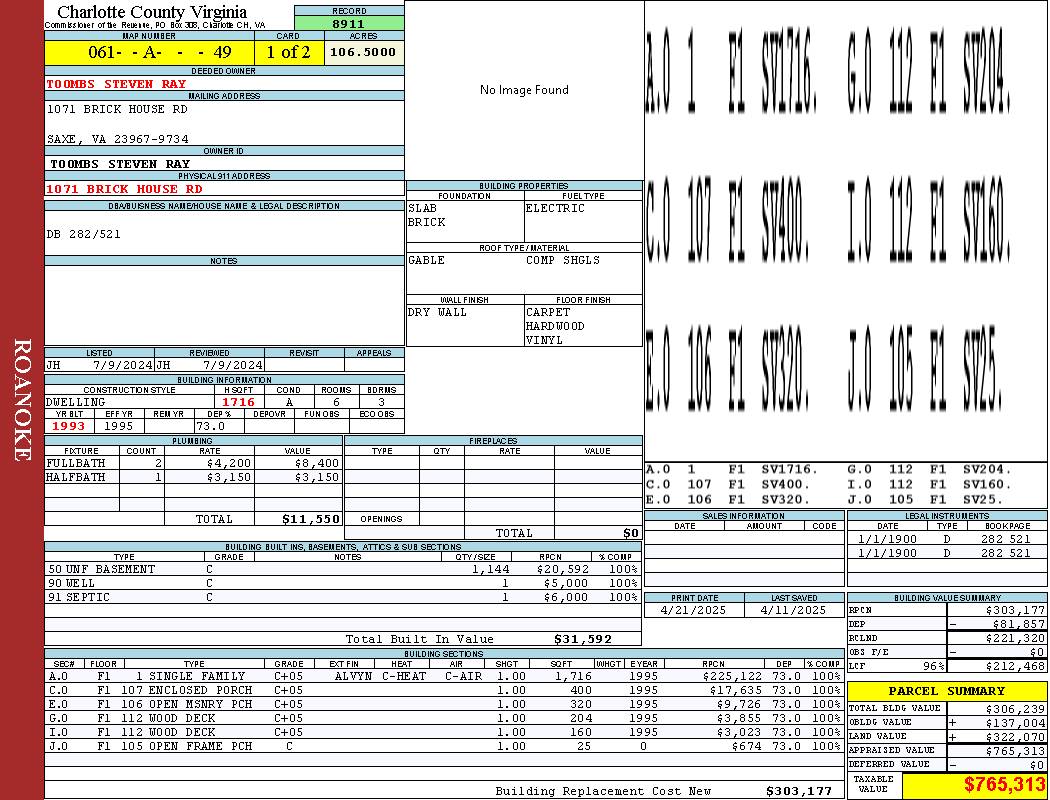Select acres value 106.5000
Image resolution: width=1050 pixels, height=800 pixels.
(363, 52)
